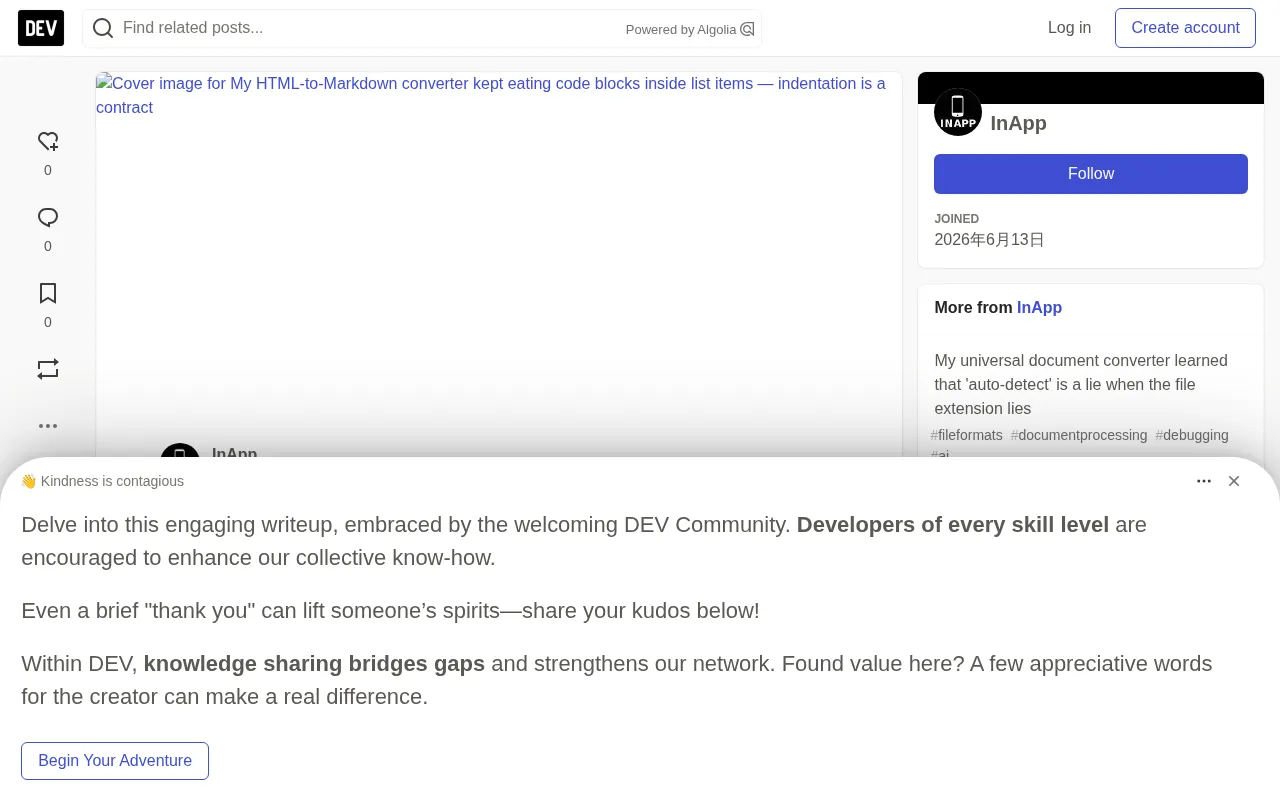Click Powered by Algolia text
This screenshot has height=800, width=1280.
point(681,29)
